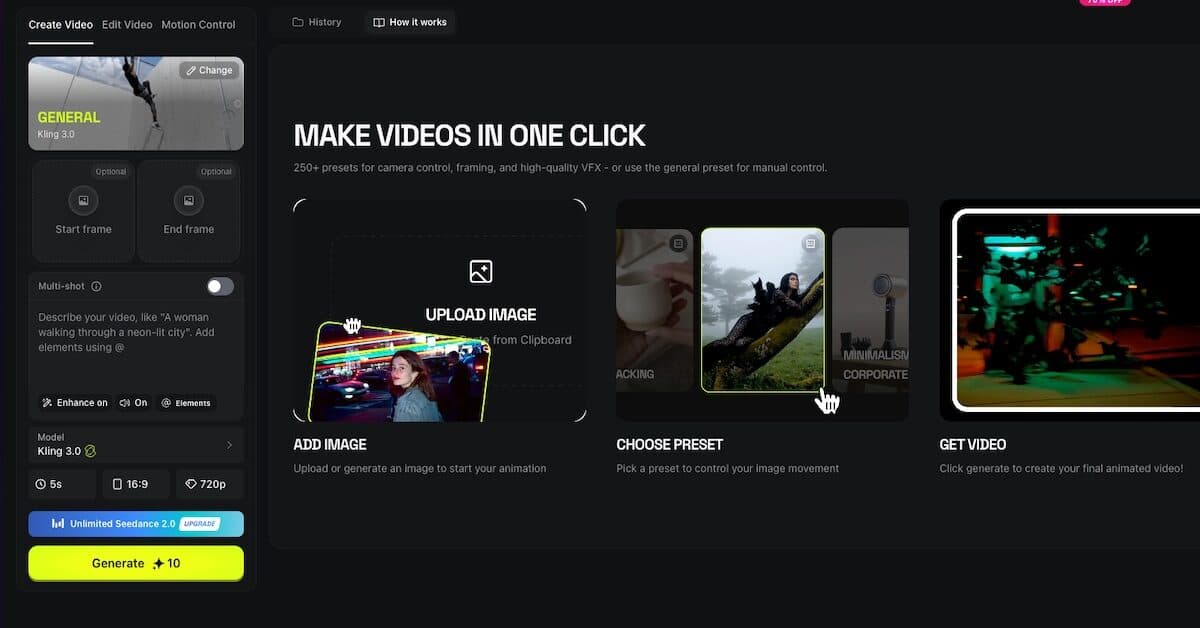The width and height of the screenshot is (1200, 628).
Task: Open the Edit Video tab
Action: tap(127, 24)
